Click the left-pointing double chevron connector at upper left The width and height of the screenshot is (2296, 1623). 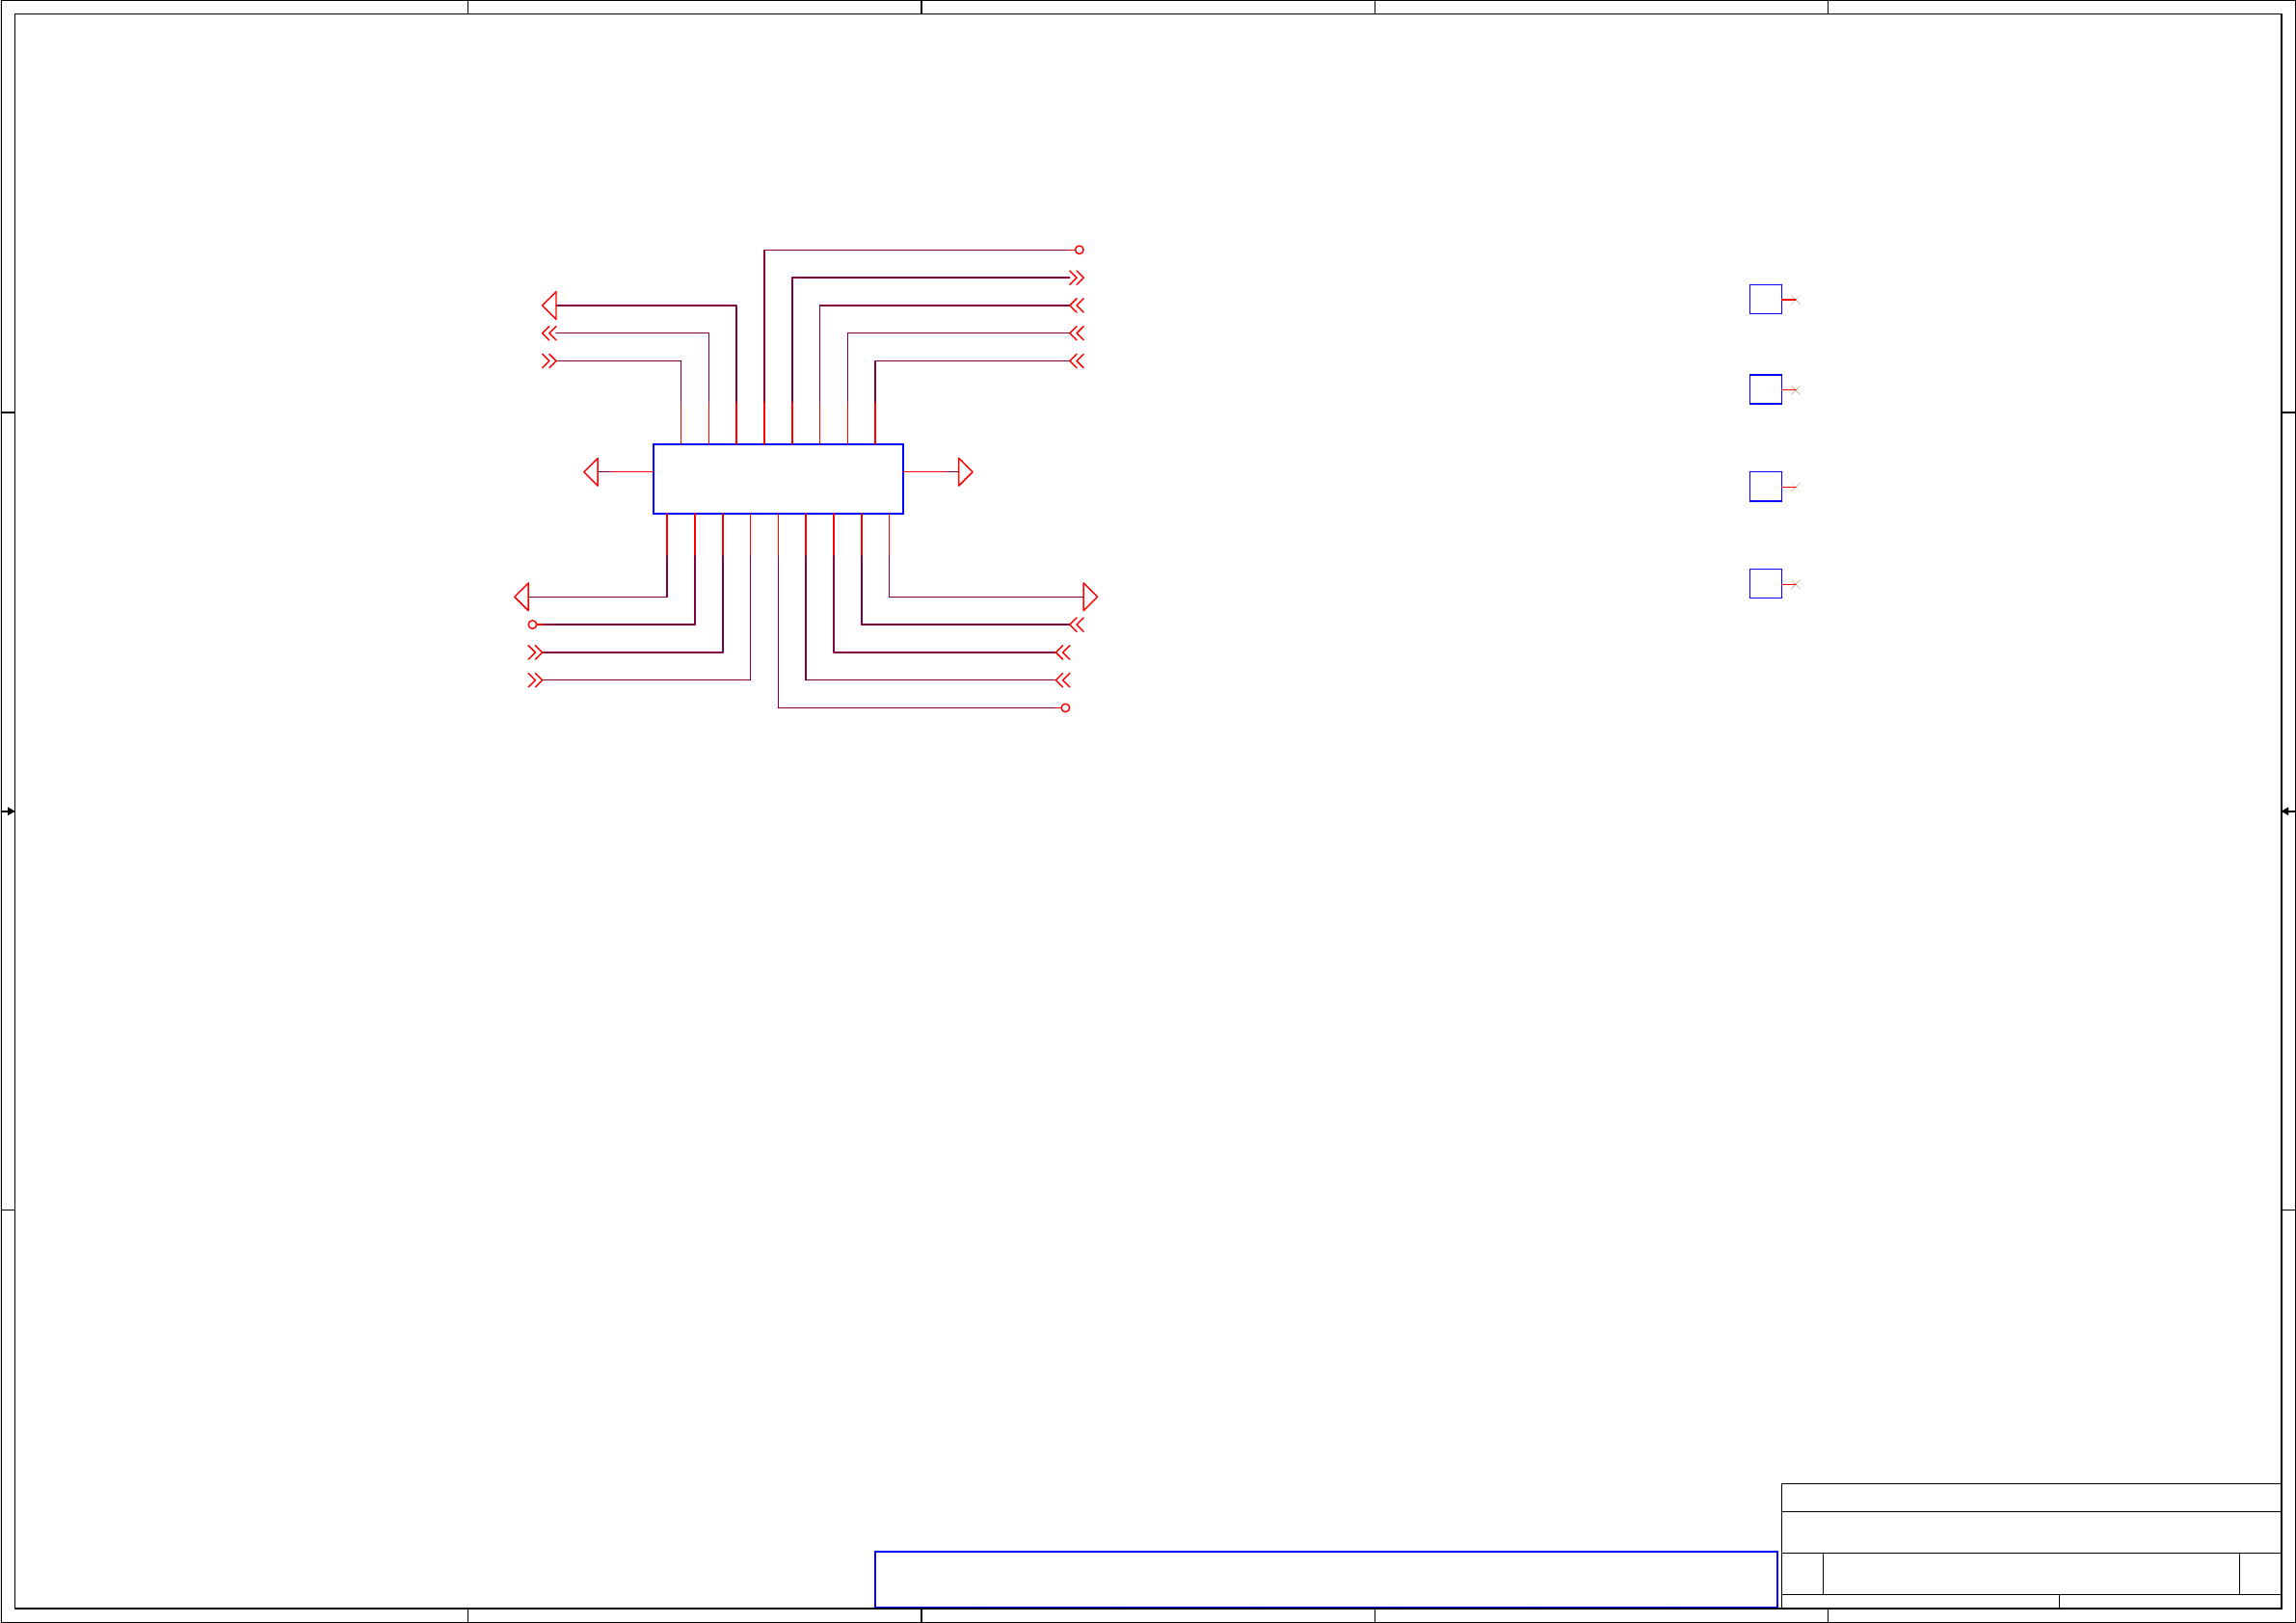coord(549,333)
